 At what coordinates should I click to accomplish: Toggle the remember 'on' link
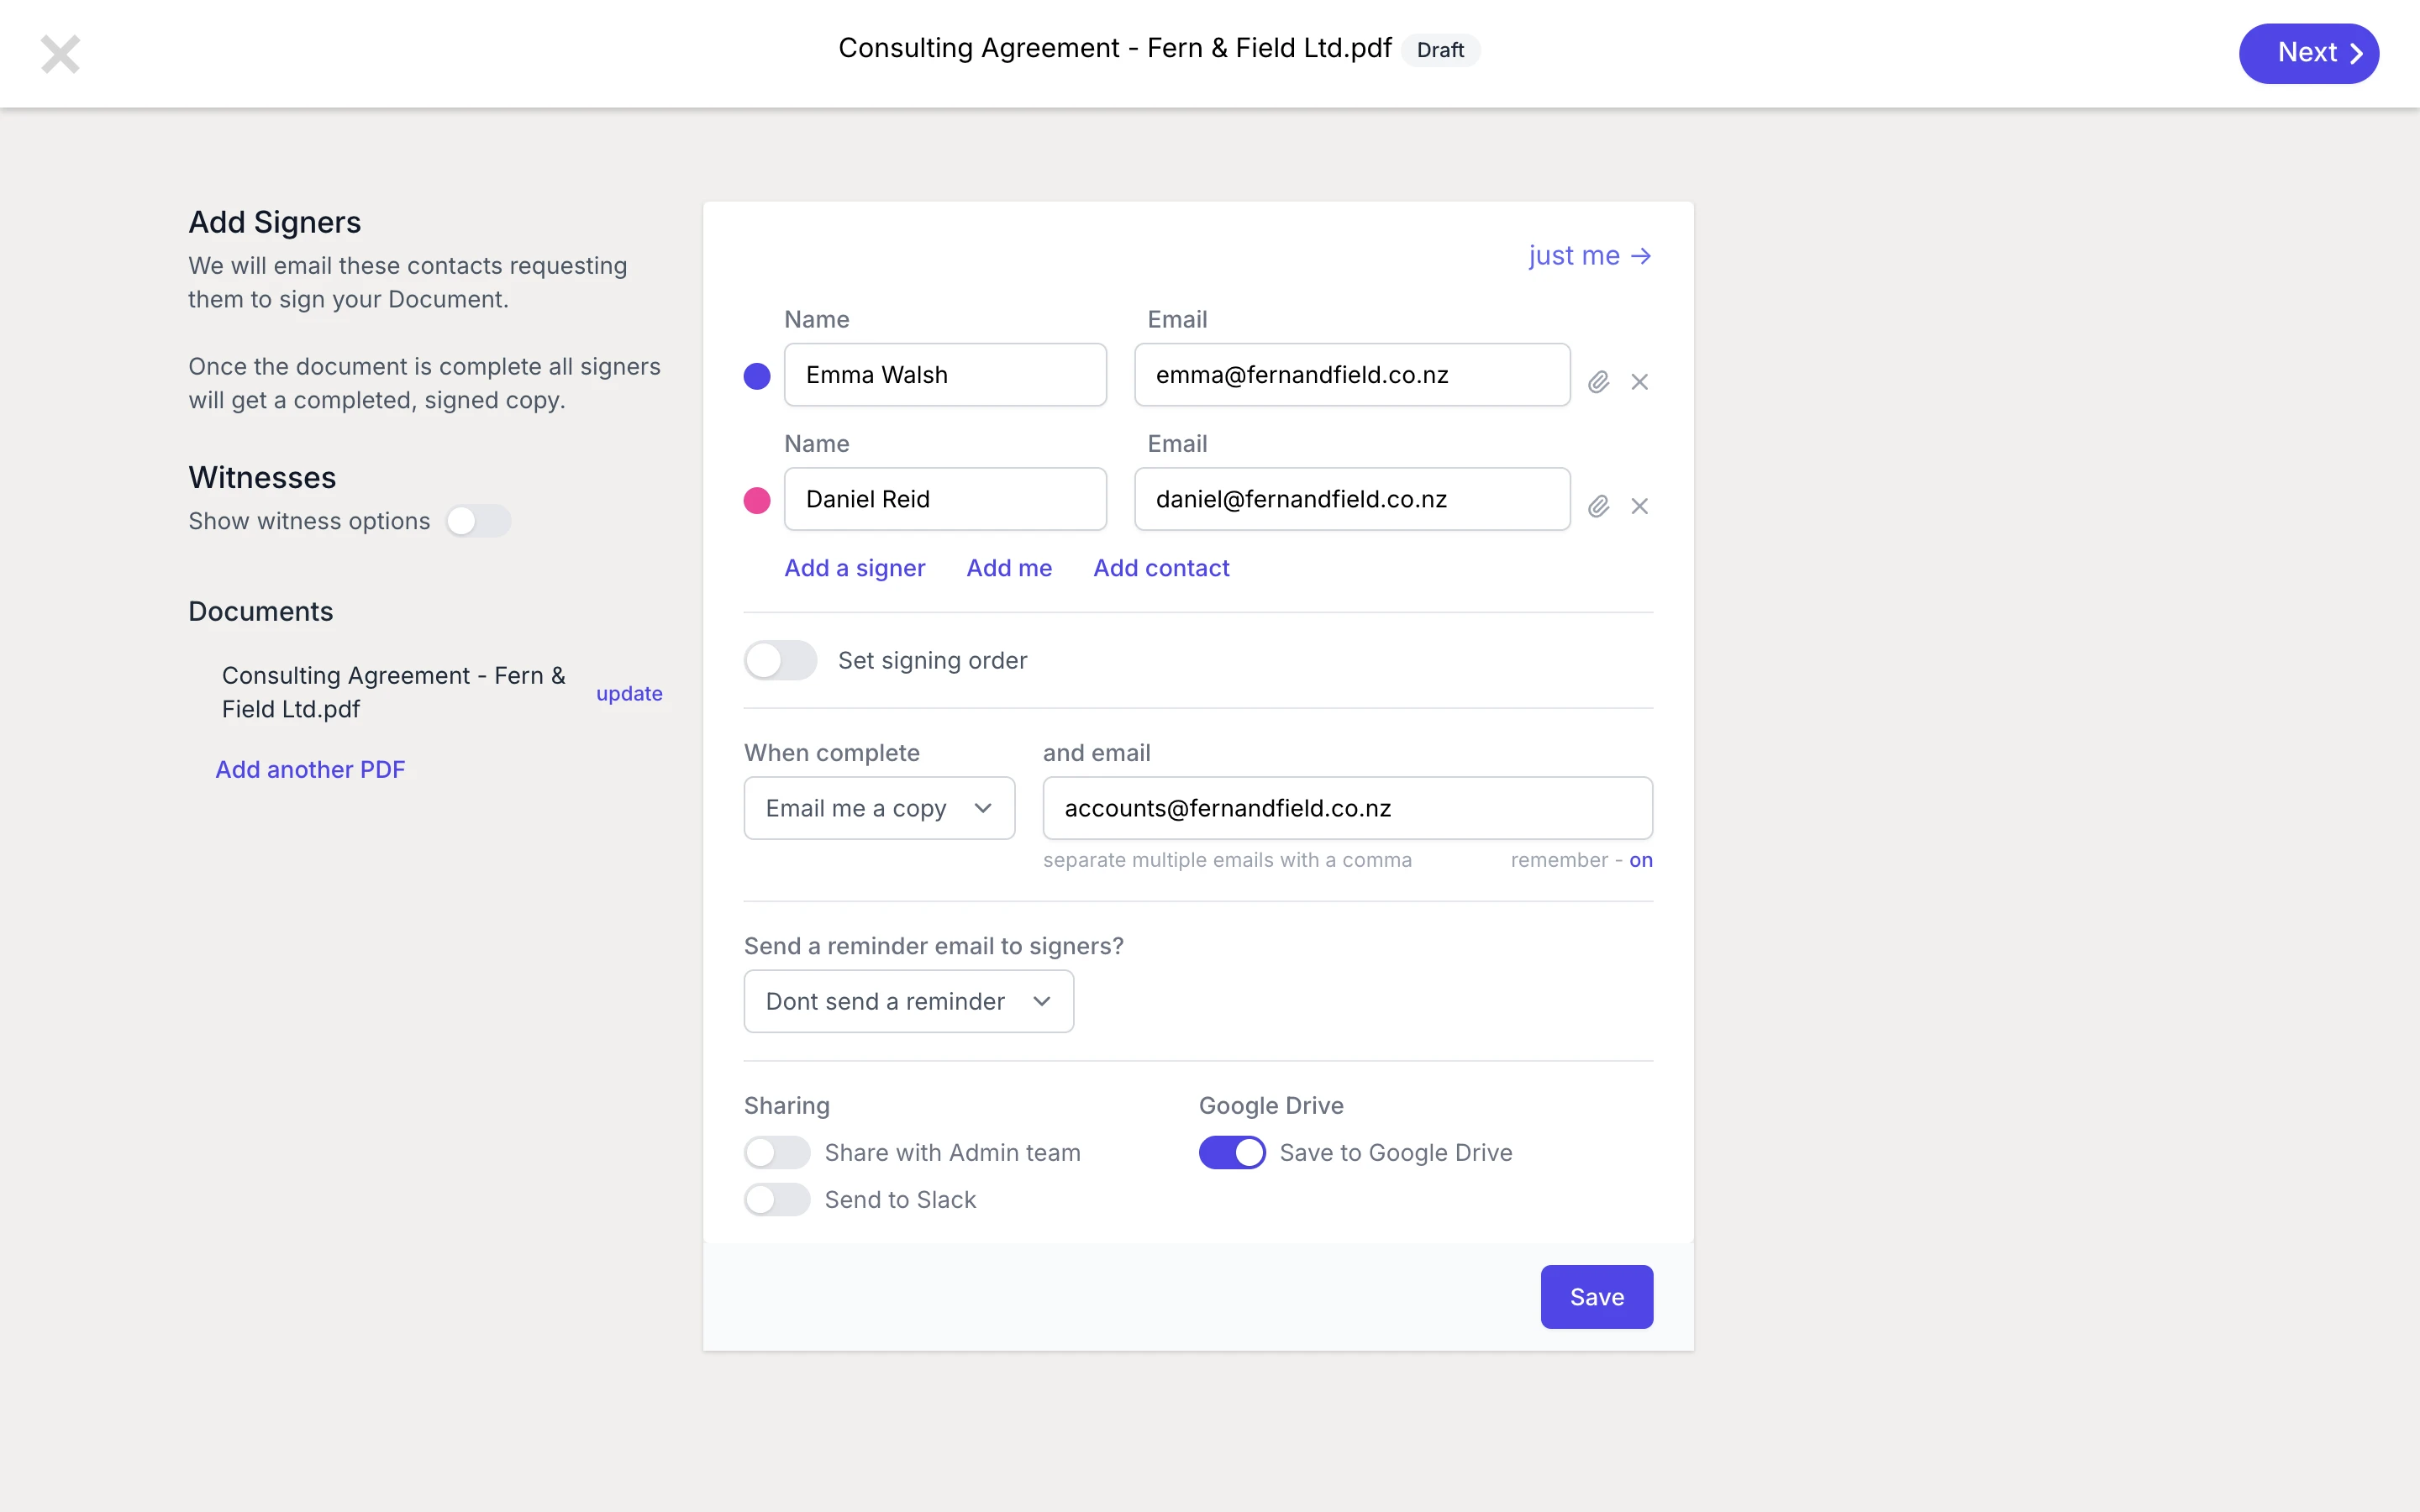[1640, 860]
